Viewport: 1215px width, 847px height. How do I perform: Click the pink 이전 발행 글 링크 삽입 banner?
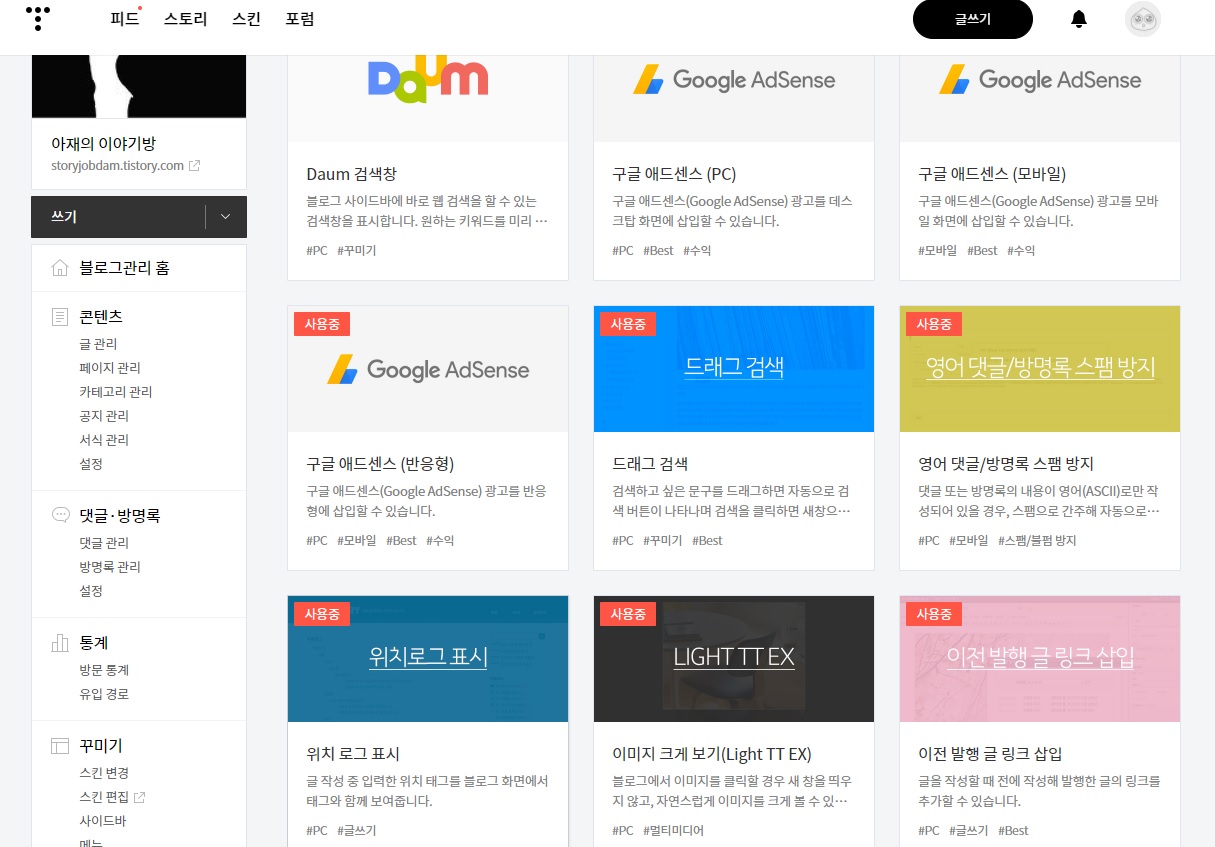(1040, 659)
